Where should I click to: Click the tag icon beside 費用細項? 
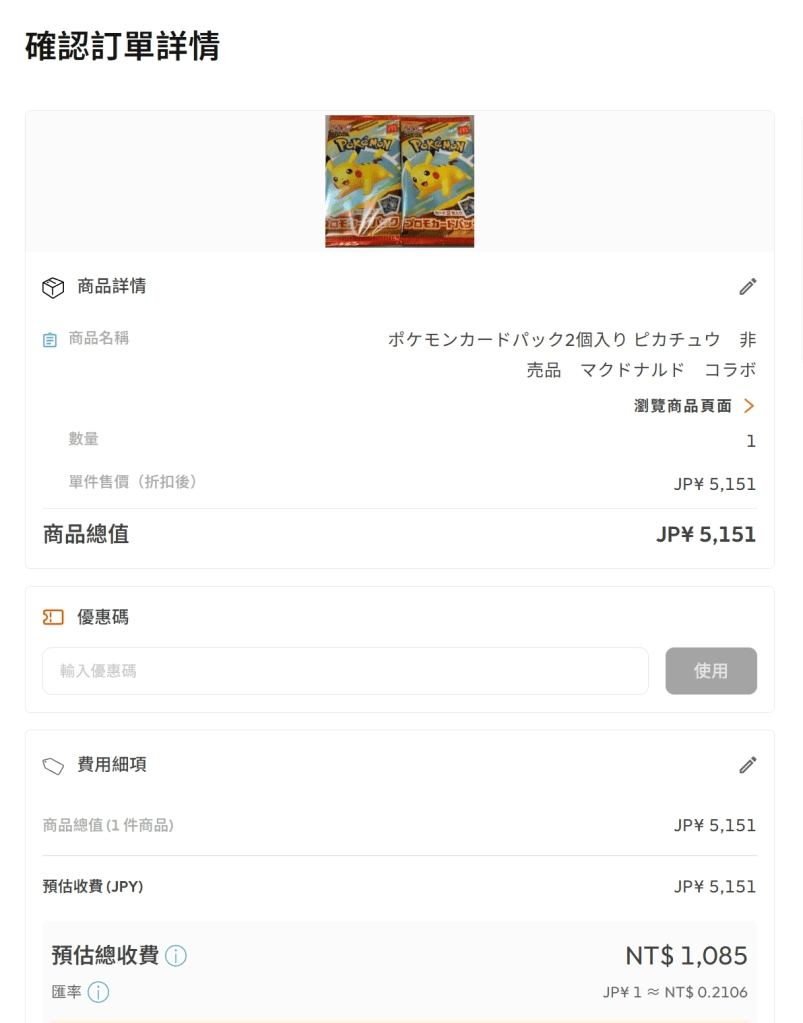[53, 766]
